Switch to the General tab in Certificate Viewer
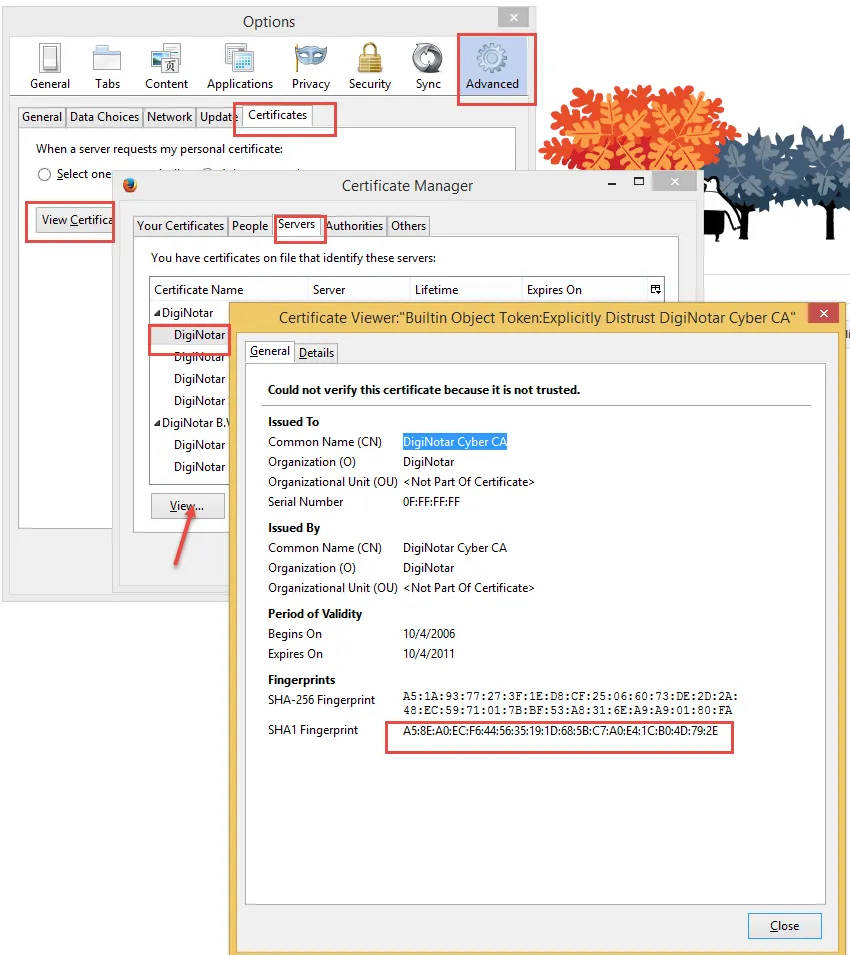Image resolution: width=850 pixels, height=955 pixels. (270, 351)
